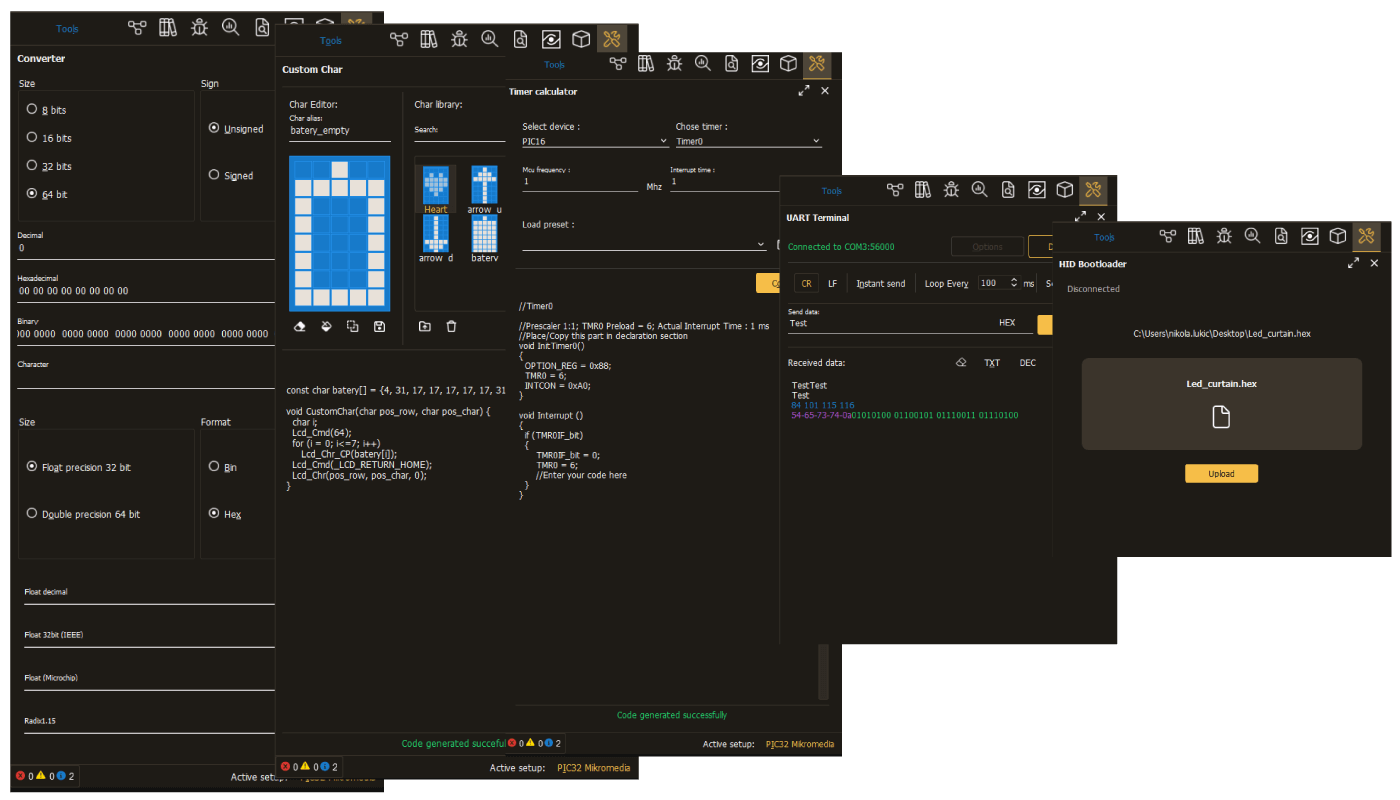Screen dimensions: 1400x800
Task: Open eye preview icon in Timer calculator window
Action: pos(760,64)
